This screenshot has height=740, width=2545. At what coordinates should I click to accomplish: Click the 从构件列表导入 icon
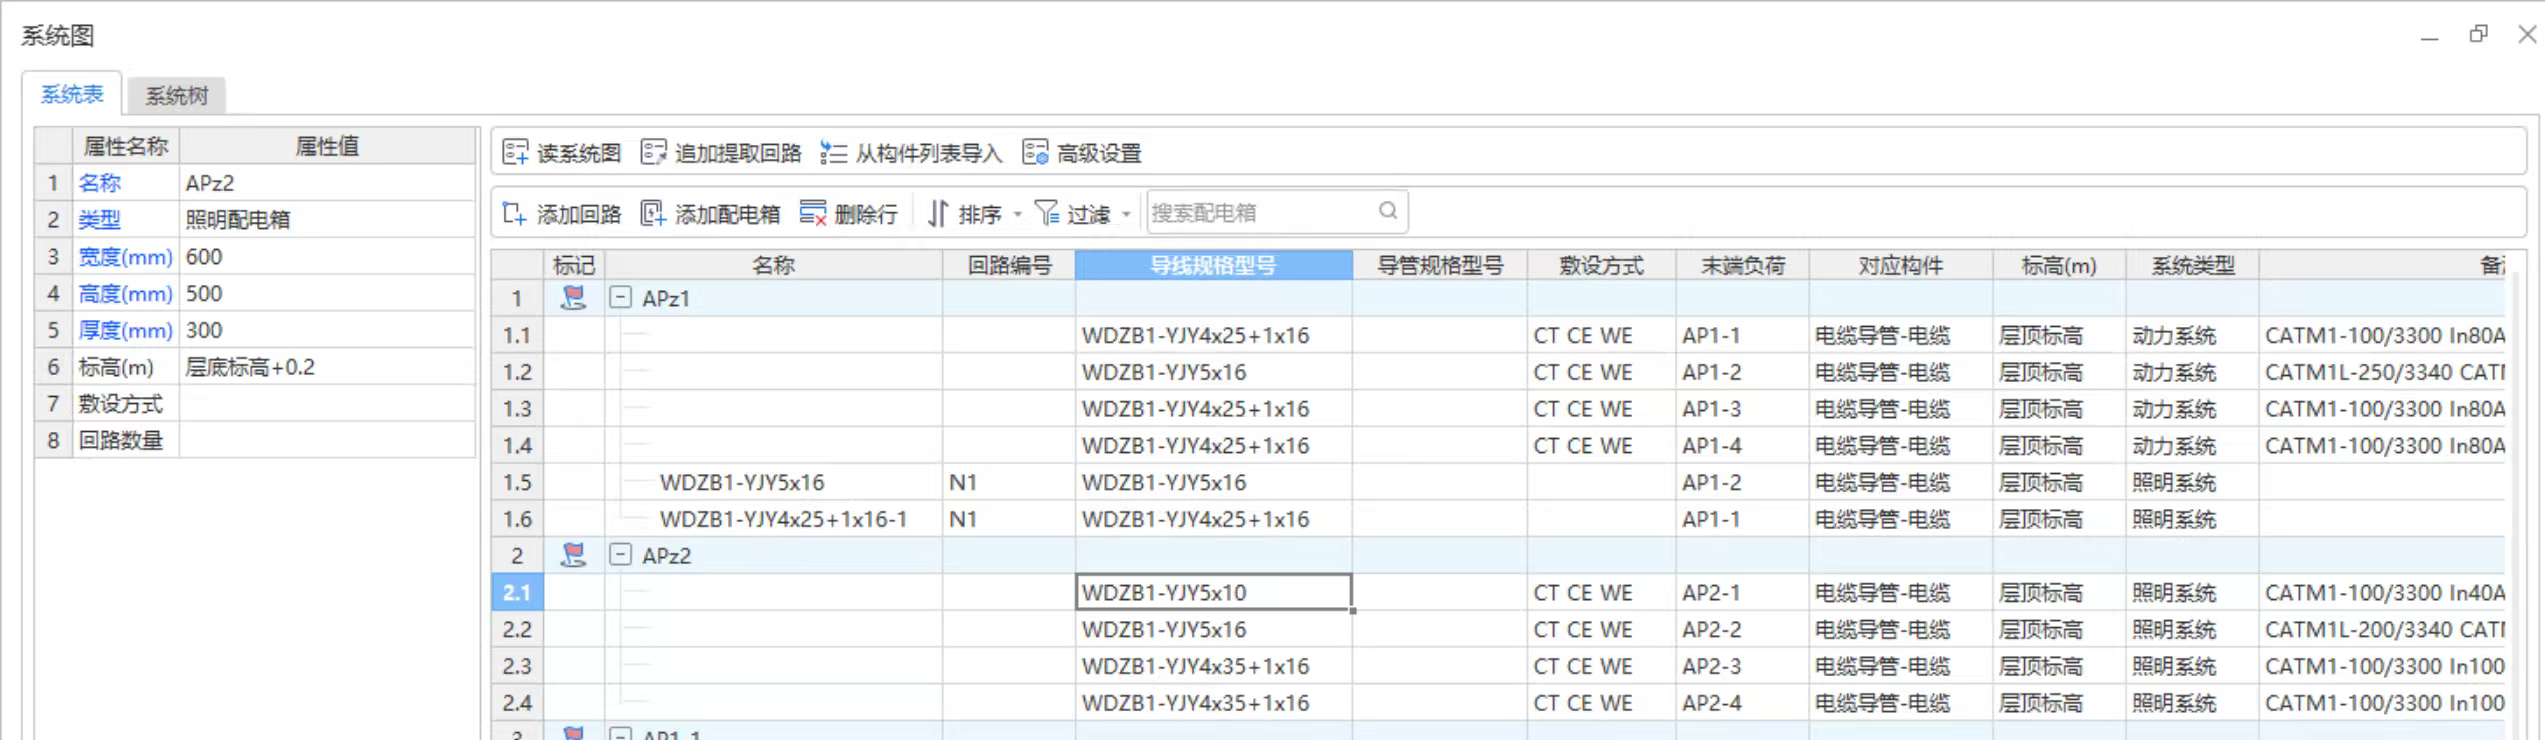coord(833,152)
